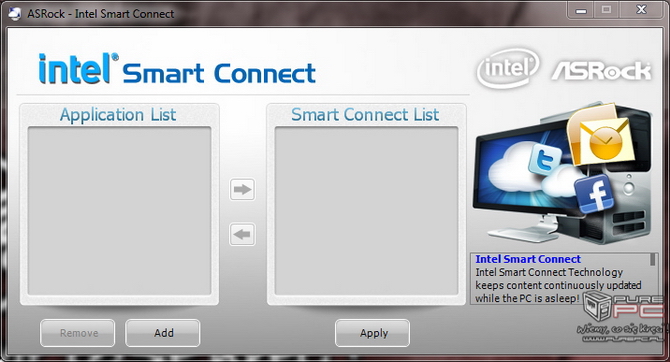
Task: Select the Application List box
Action: click(x=120, y=210)
